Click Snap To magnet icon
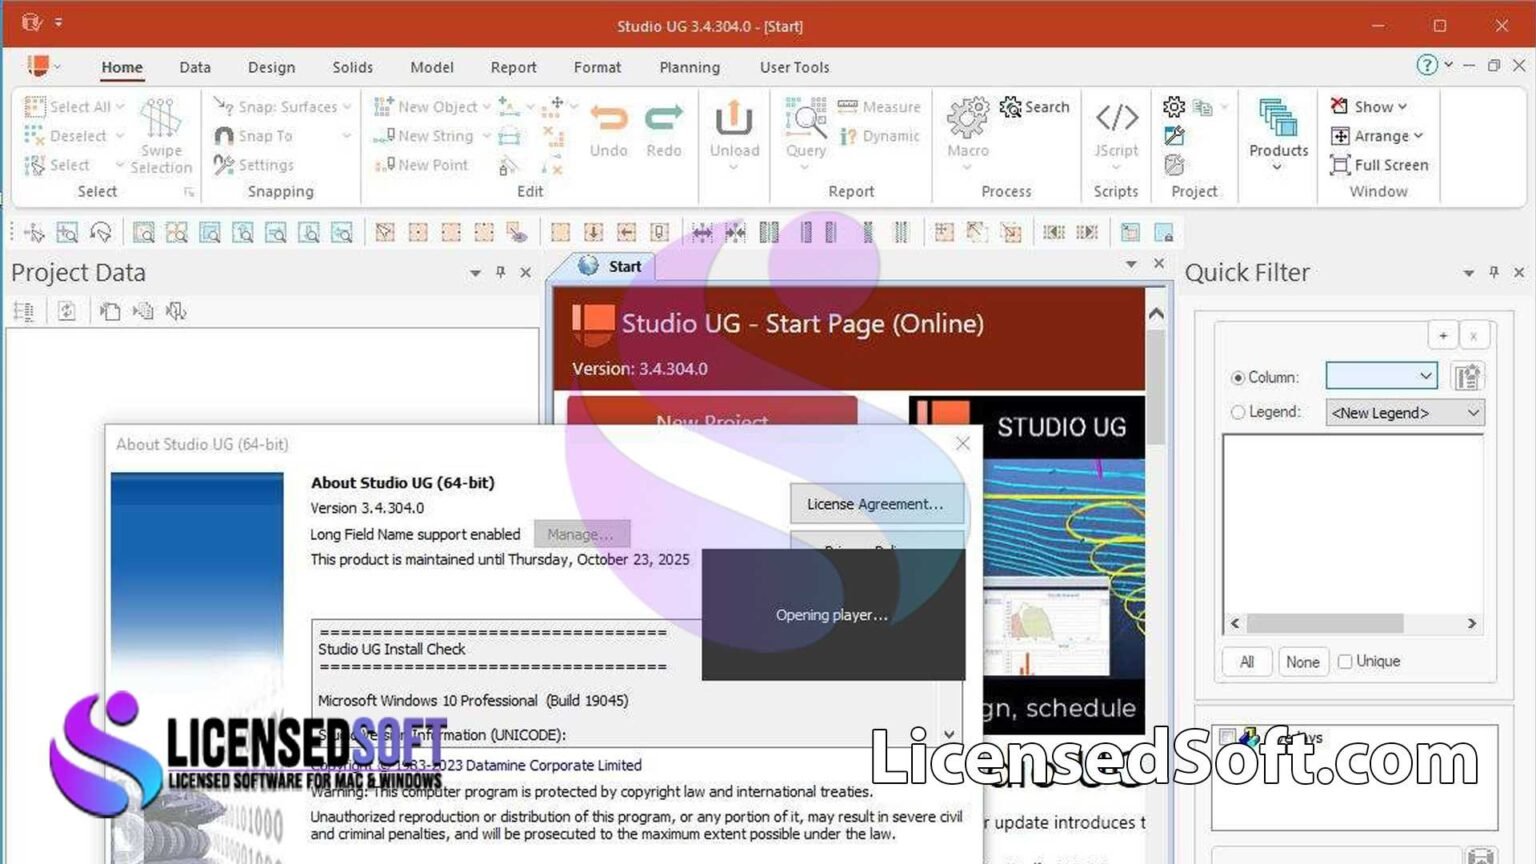Image resolution: width=1536 pixels, height=864 pixels. point(224,136)
